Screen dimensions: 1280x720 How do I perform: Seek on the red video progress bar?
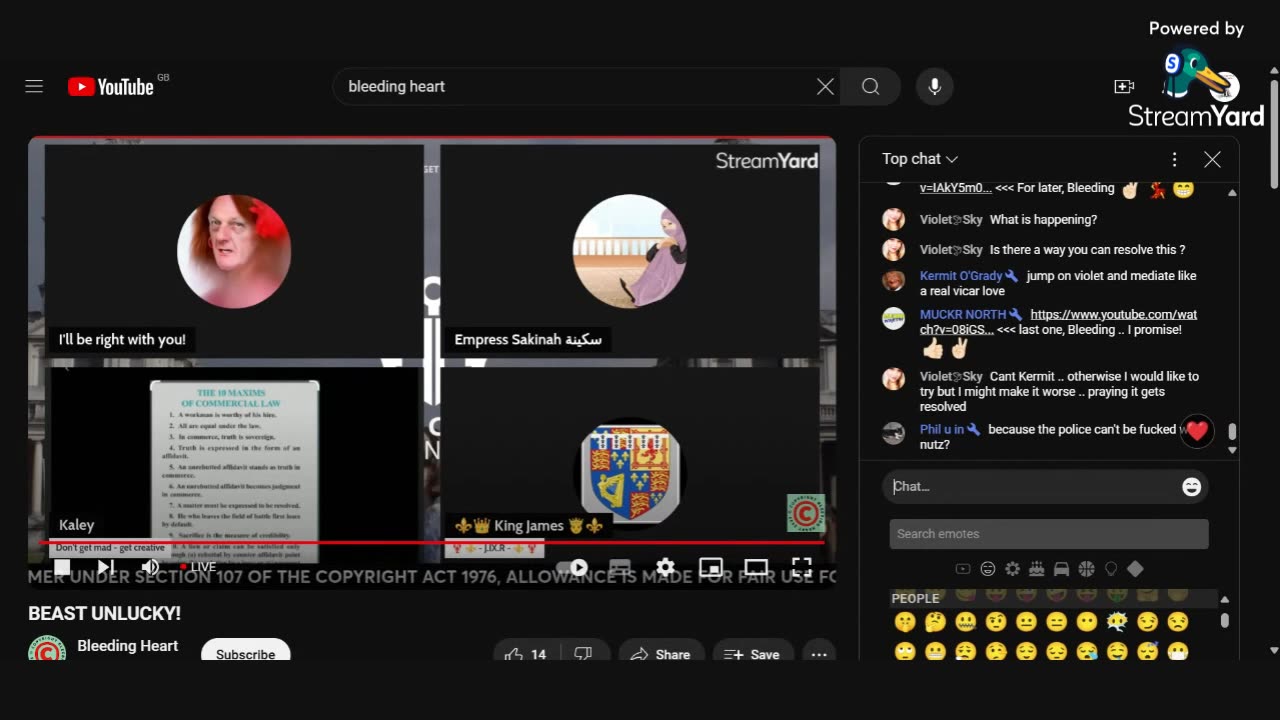pyautogui.click(x=432, y=543)
